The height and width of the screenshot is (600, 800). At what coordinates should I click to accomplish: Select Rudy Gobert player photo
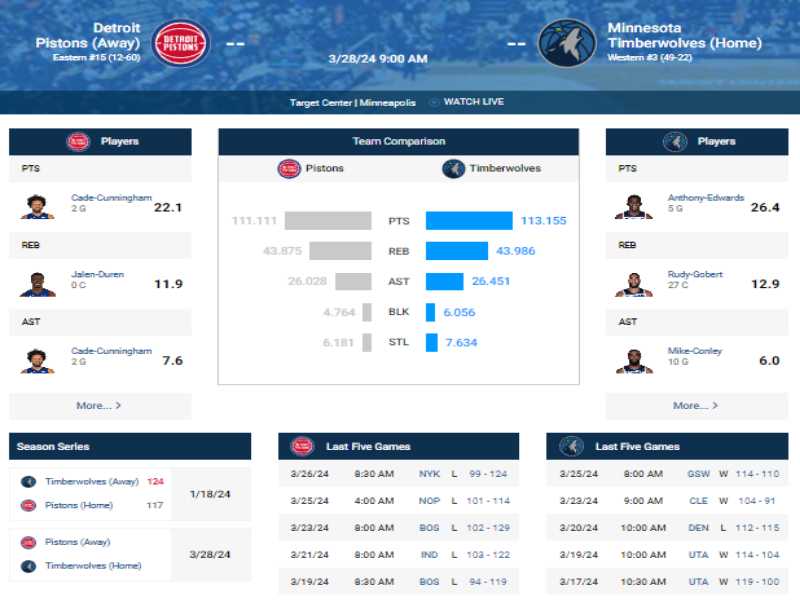point(634,284)
